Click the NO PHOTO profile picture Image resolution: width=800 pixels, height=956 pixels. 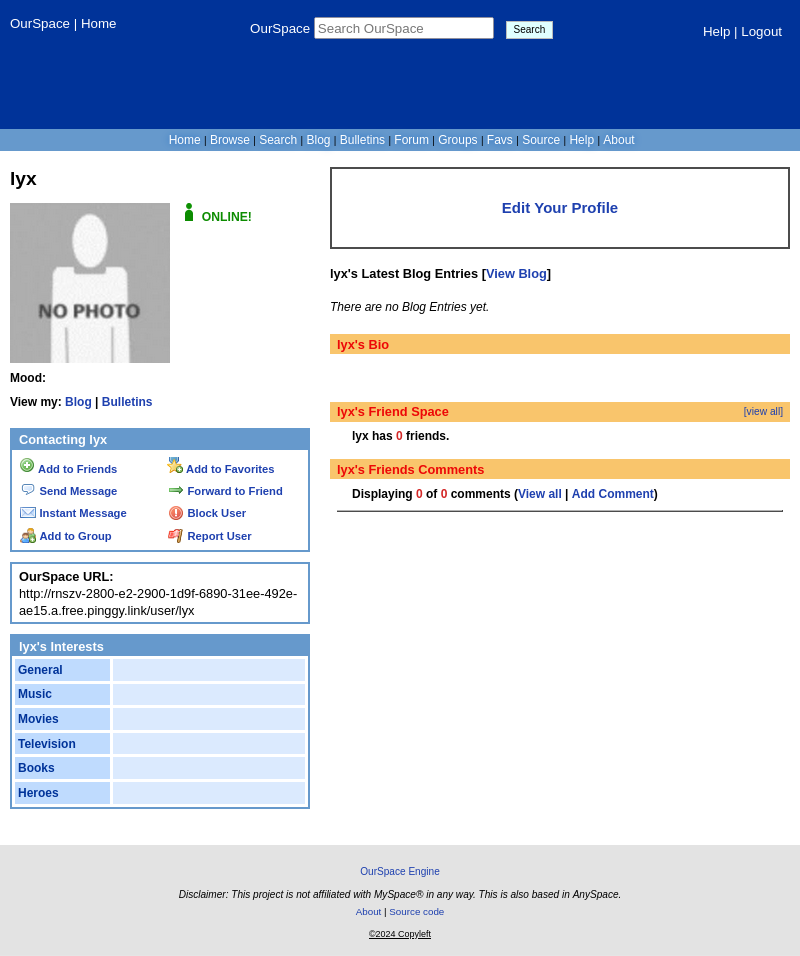click(90, 283)
